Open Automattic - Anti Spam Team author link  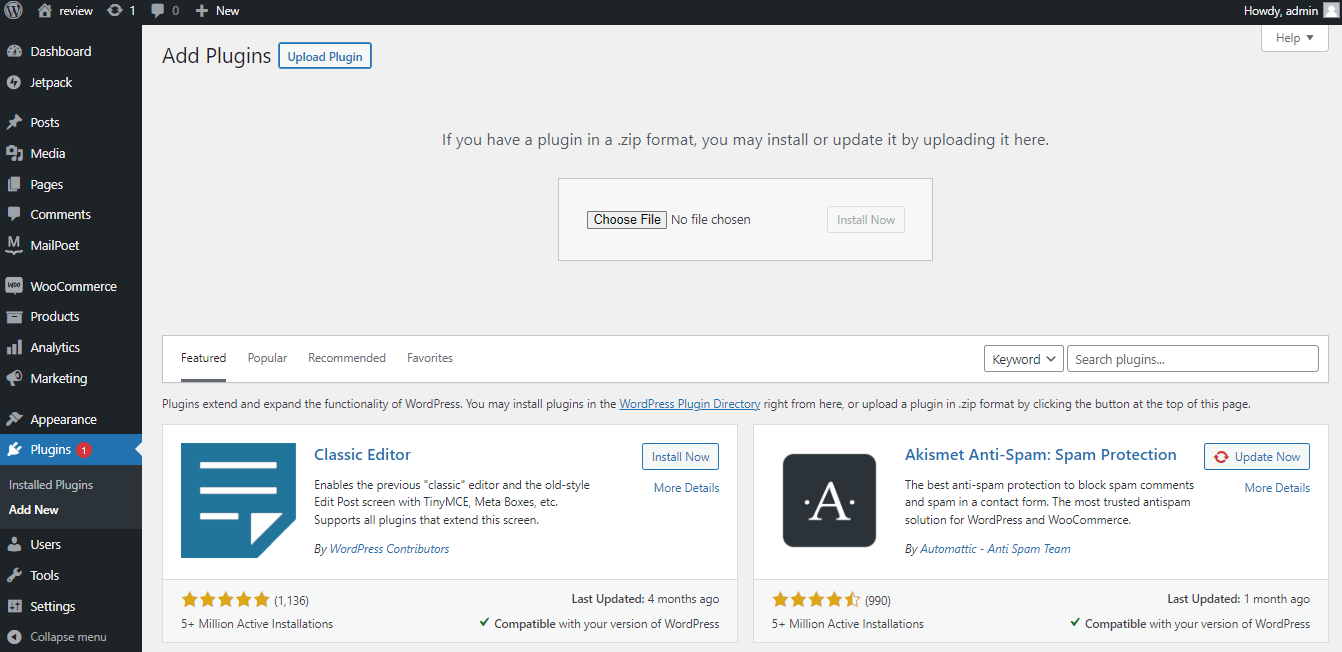(x=995, y=549)
